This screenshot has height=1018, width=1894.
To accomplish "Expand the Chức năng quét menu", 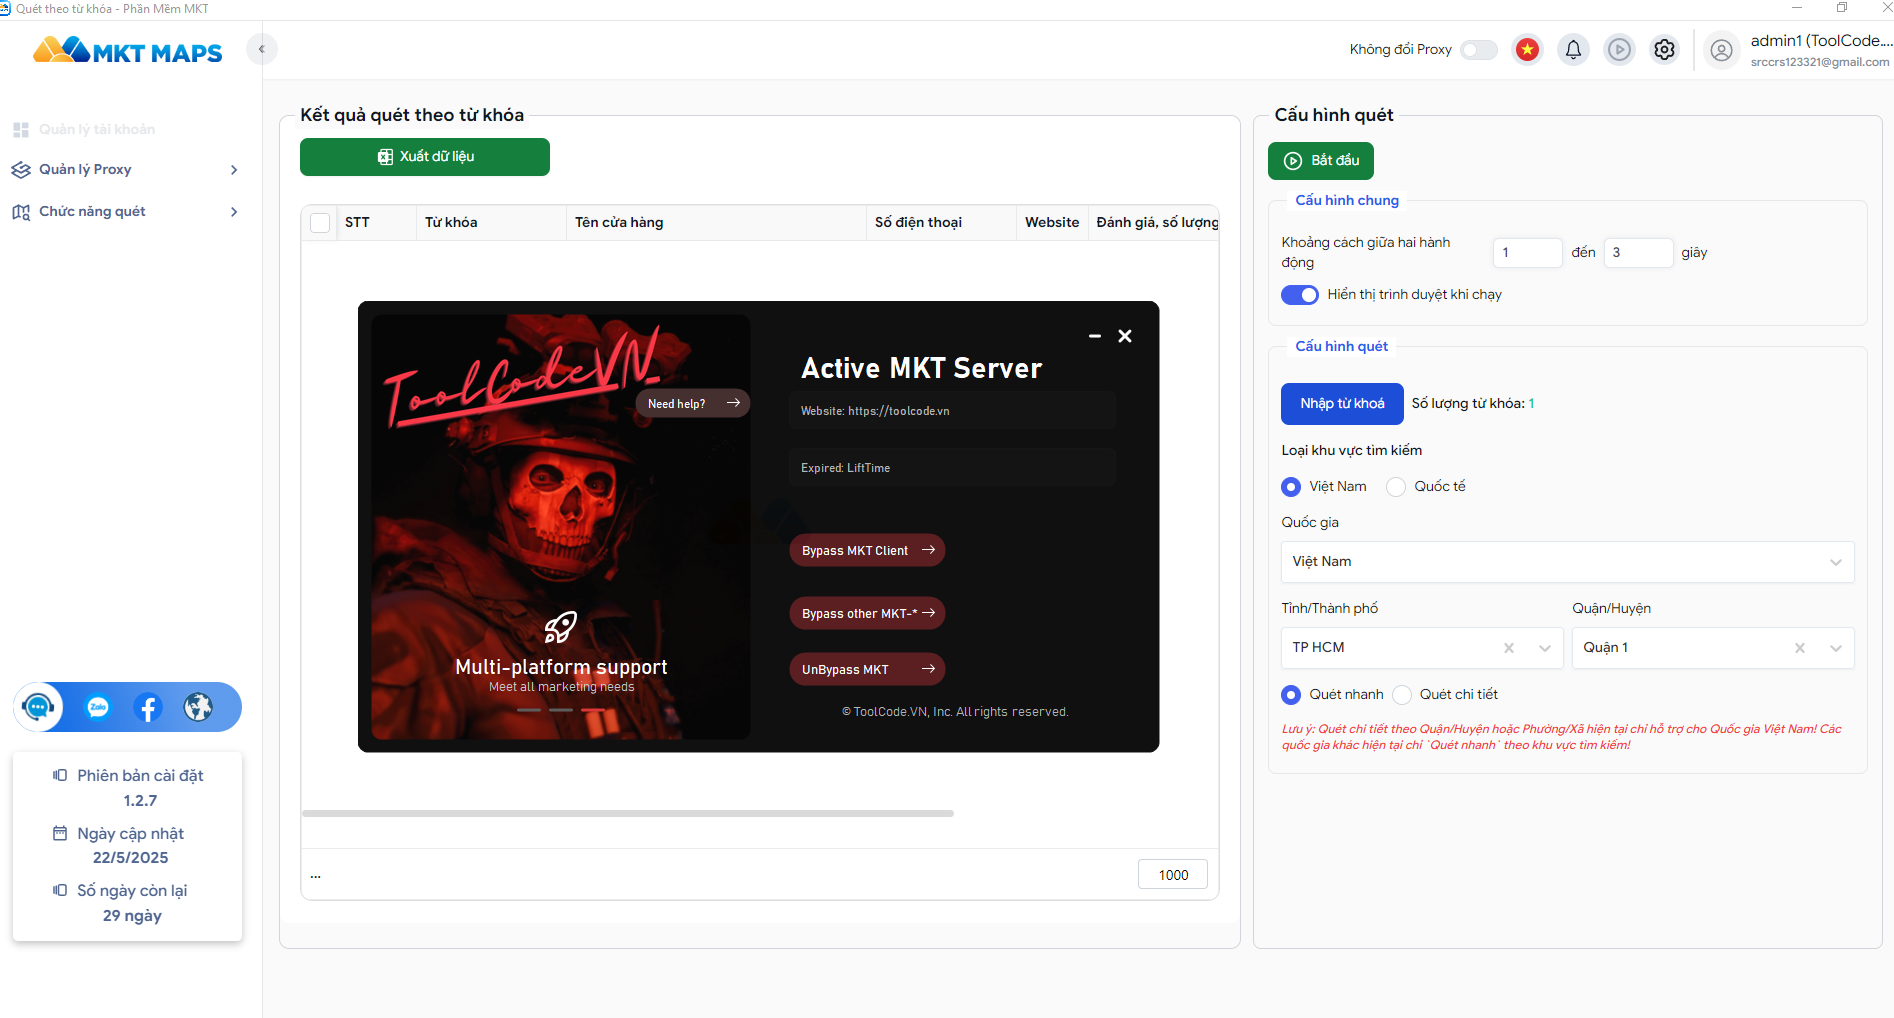I will click(x=126, y=212).
